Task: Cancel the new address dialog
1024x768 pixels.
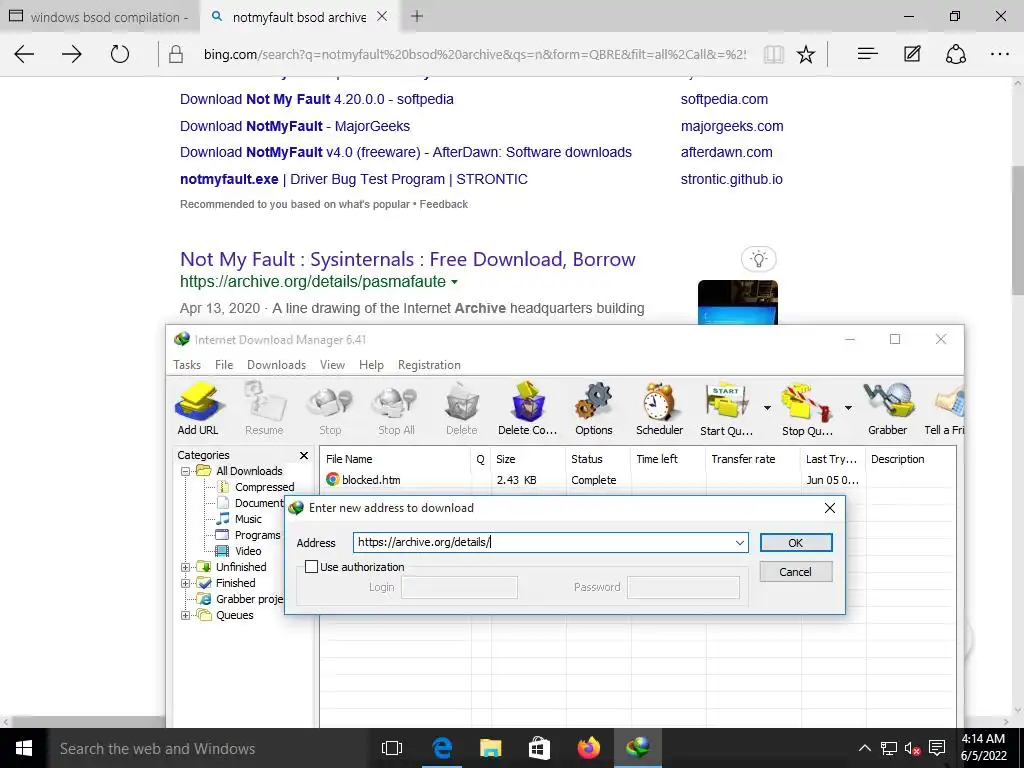Action: click(x=795, y=571)
